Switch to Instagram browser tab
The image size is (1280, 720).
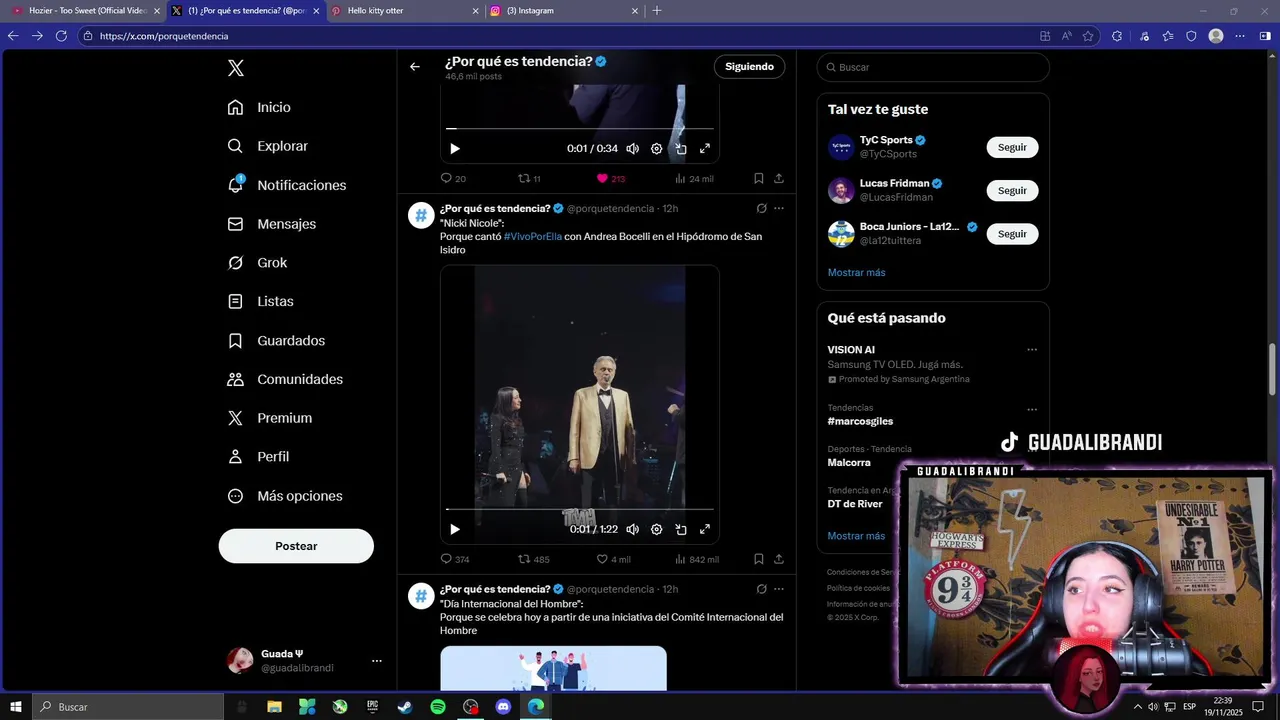(564, 11)
